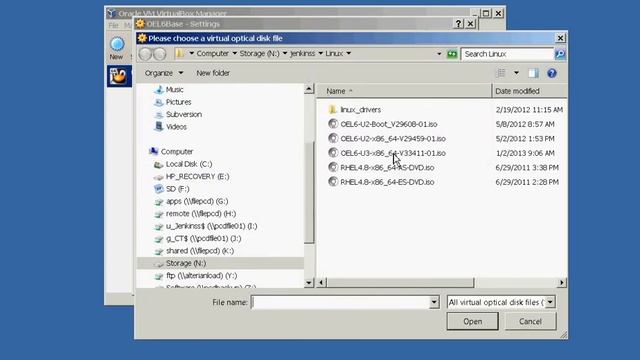640x360 pixels.
Task: Click the Computer icon in navigation pane
Action: 153,151
